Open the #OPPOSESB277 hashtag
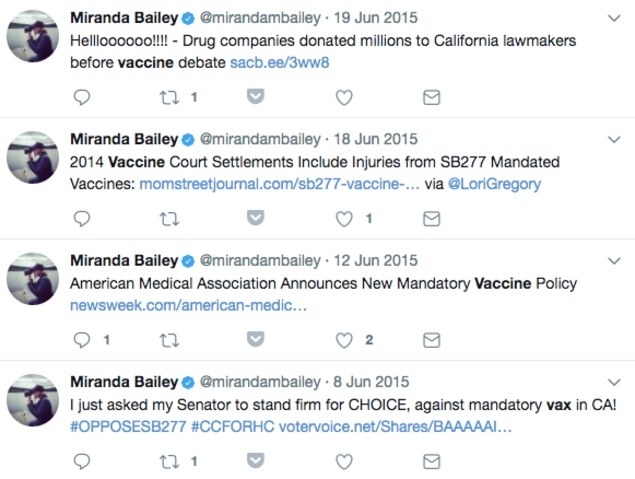 click(128, 426)
